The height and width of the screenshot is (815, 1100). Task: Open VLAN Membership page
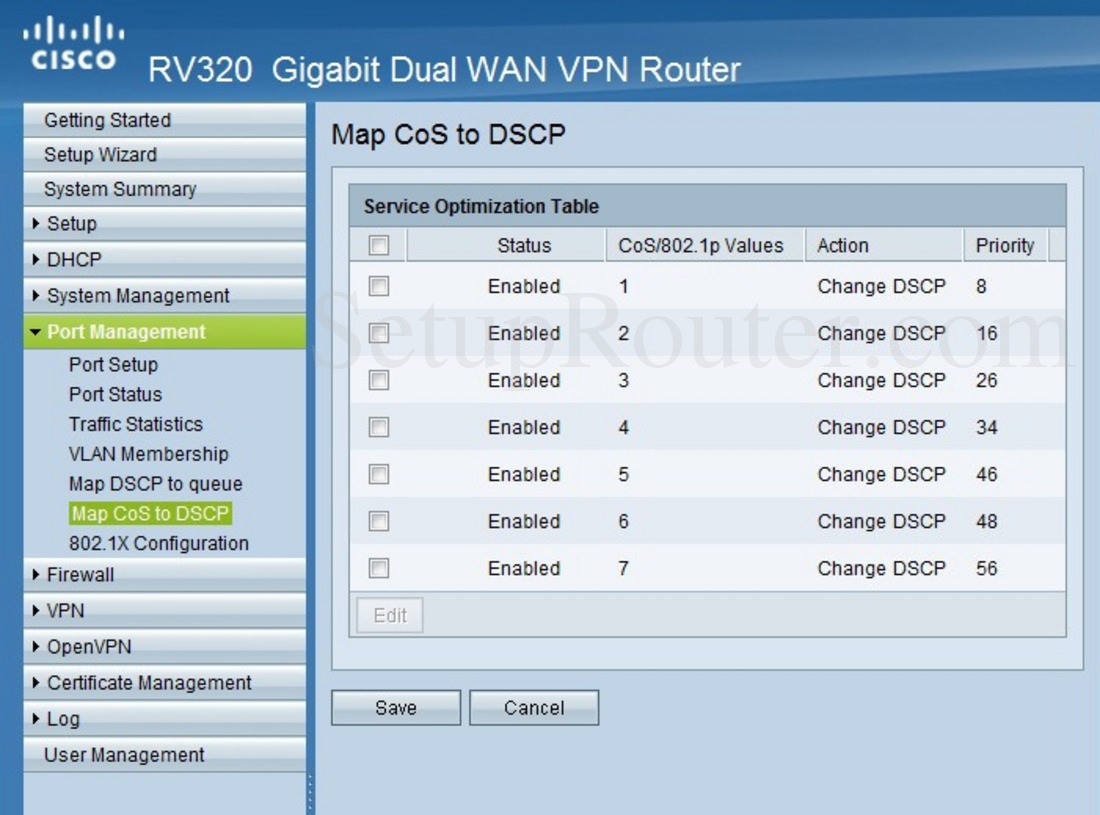tap(149, 454)
